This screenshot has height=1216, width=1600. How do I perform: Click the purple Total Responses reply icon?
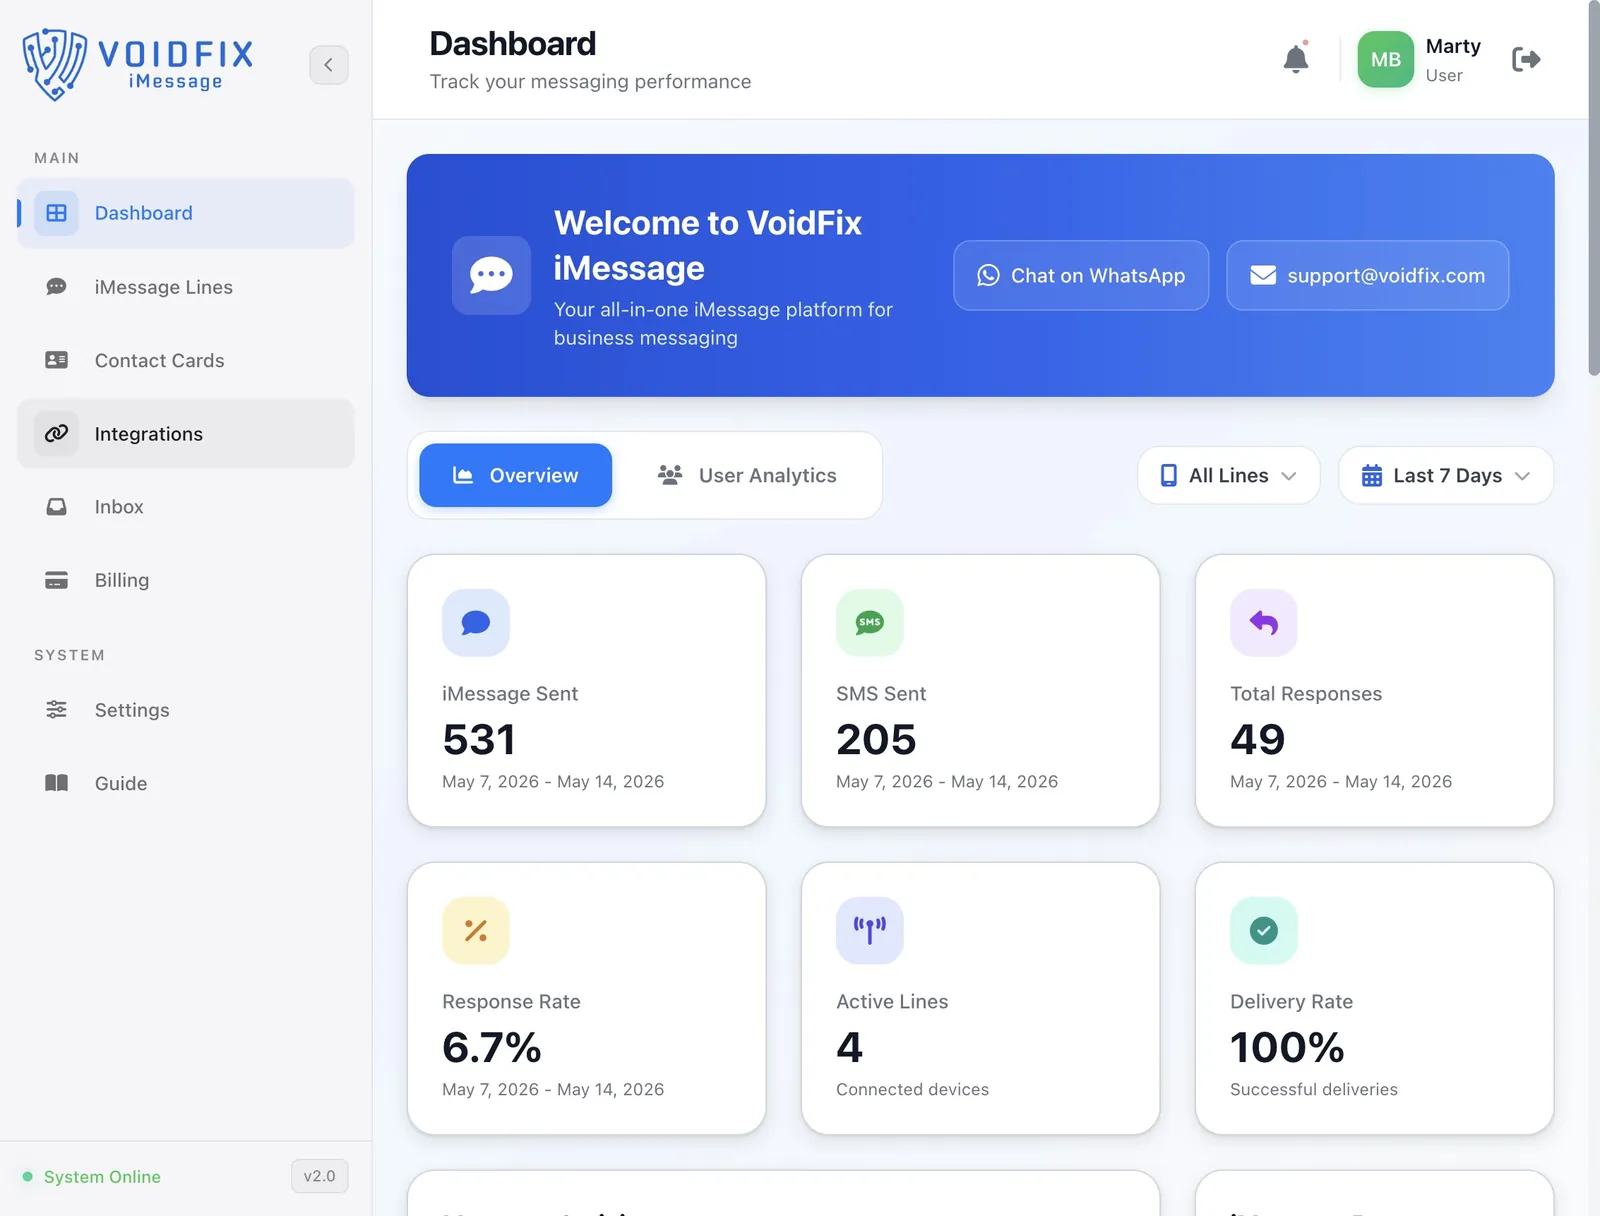[x=1264, y=623]
